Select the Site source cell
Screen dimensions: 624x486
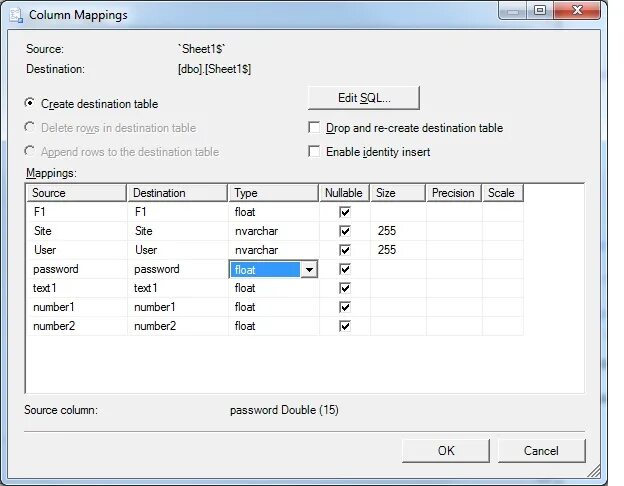click(77, 231)
